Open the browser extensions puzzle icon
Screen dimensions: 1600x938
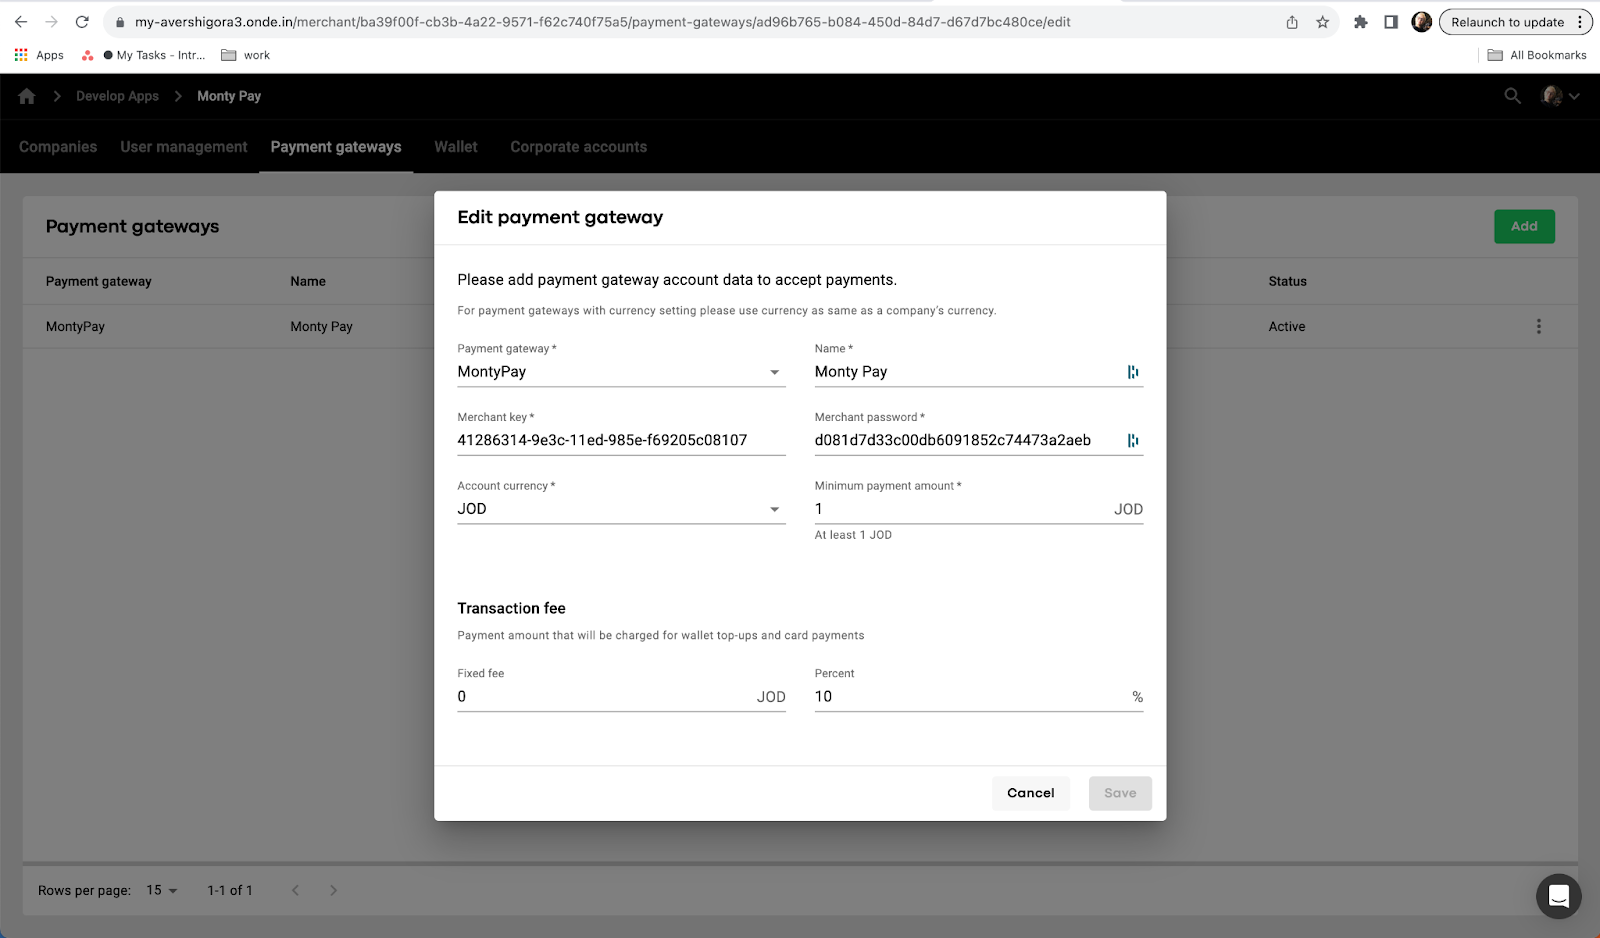1360,22
